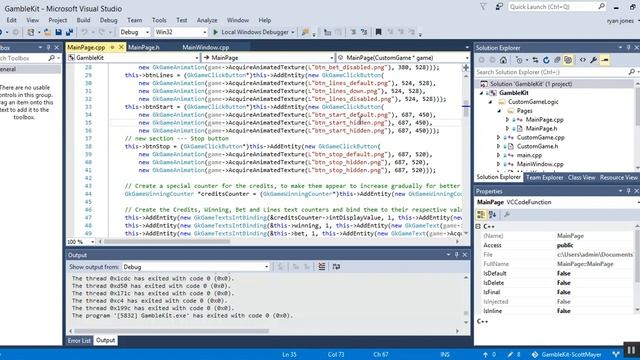Toggle auto hide pin on Output panel

tap(456, 255)
